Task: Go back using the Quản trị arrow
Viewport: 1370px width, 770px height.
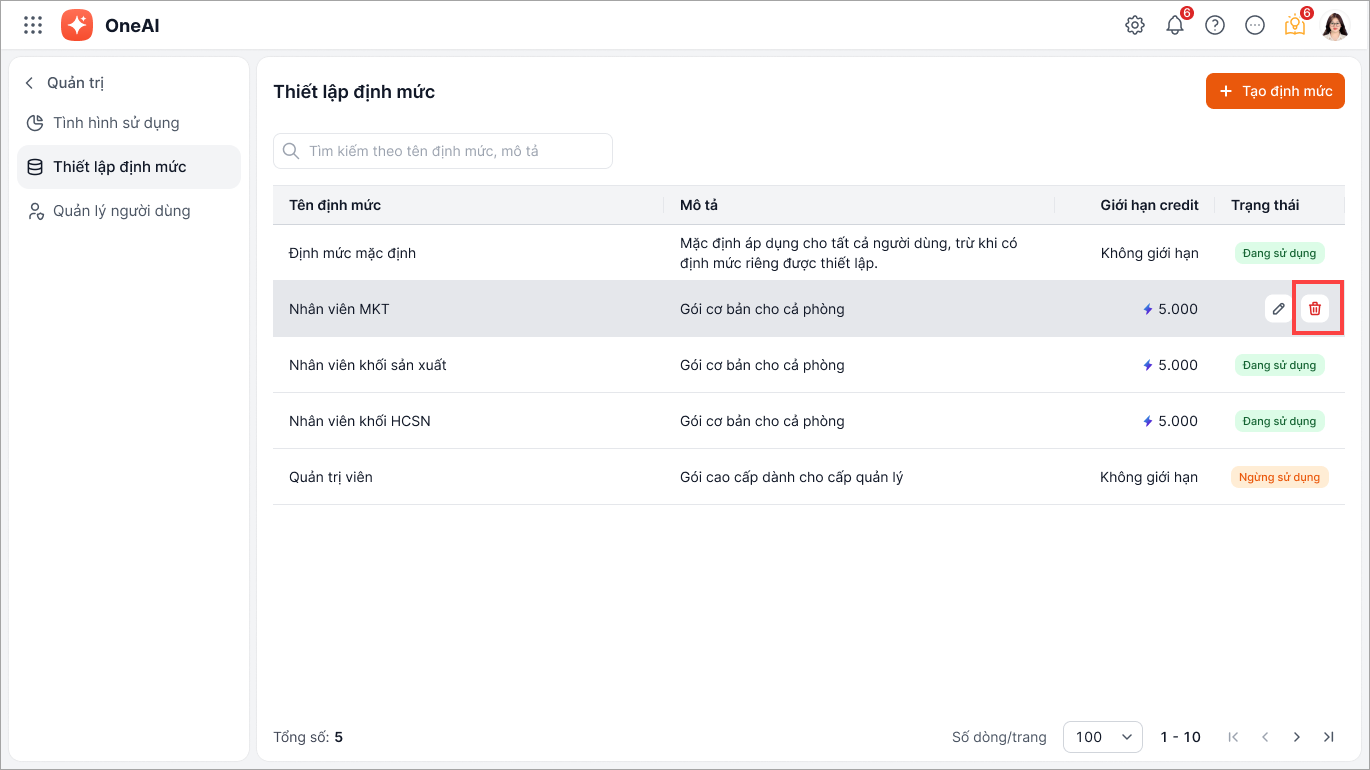Action: point(30,83)
